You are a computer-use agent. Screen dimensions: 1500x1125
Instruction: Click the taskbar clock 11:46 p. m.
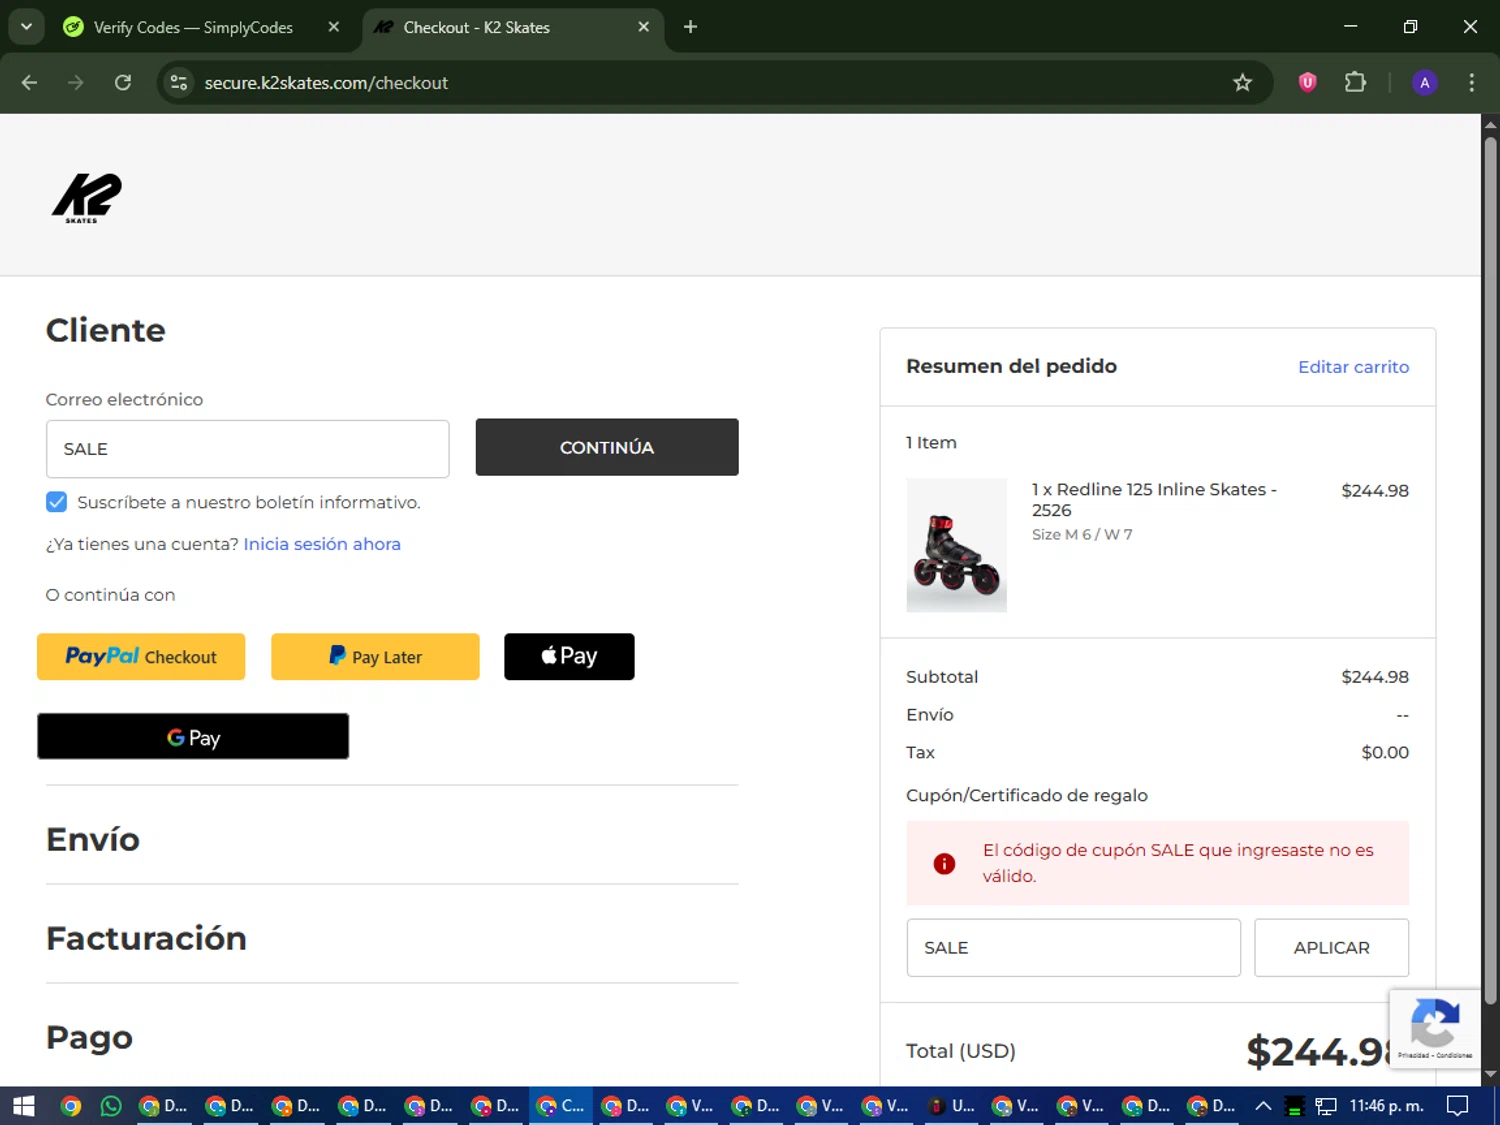coord(1386,1106)
